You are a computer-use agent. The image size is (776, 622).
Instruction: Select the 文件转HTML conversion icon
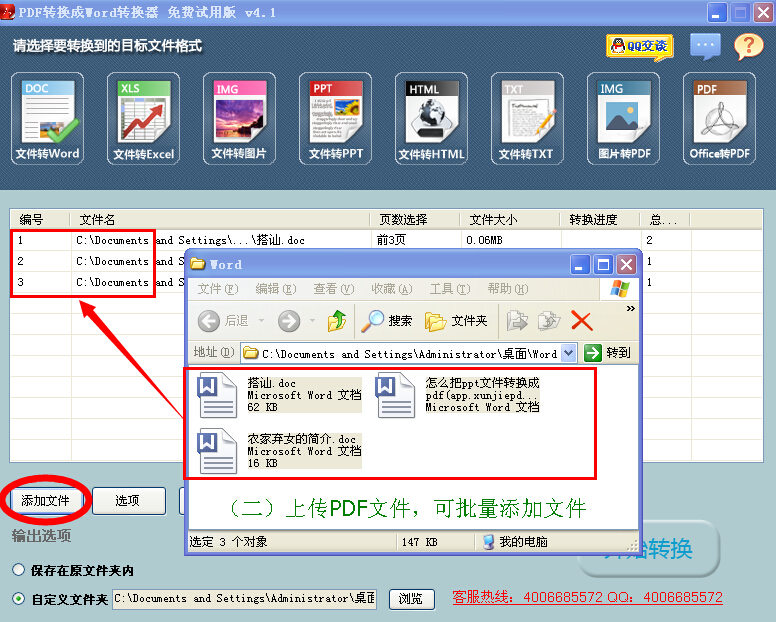pyautogui.click(x=432, y=119)
